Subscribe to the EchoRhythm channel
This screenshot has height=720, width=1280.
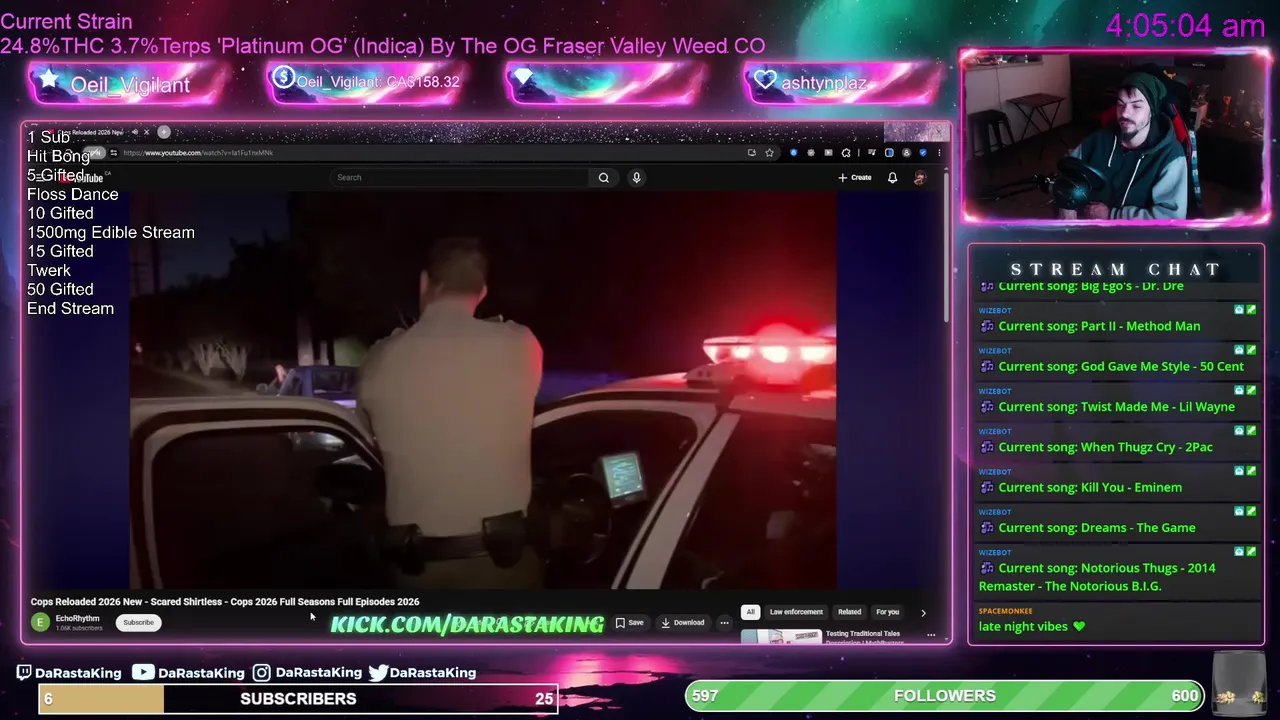(x=138, y=622)
